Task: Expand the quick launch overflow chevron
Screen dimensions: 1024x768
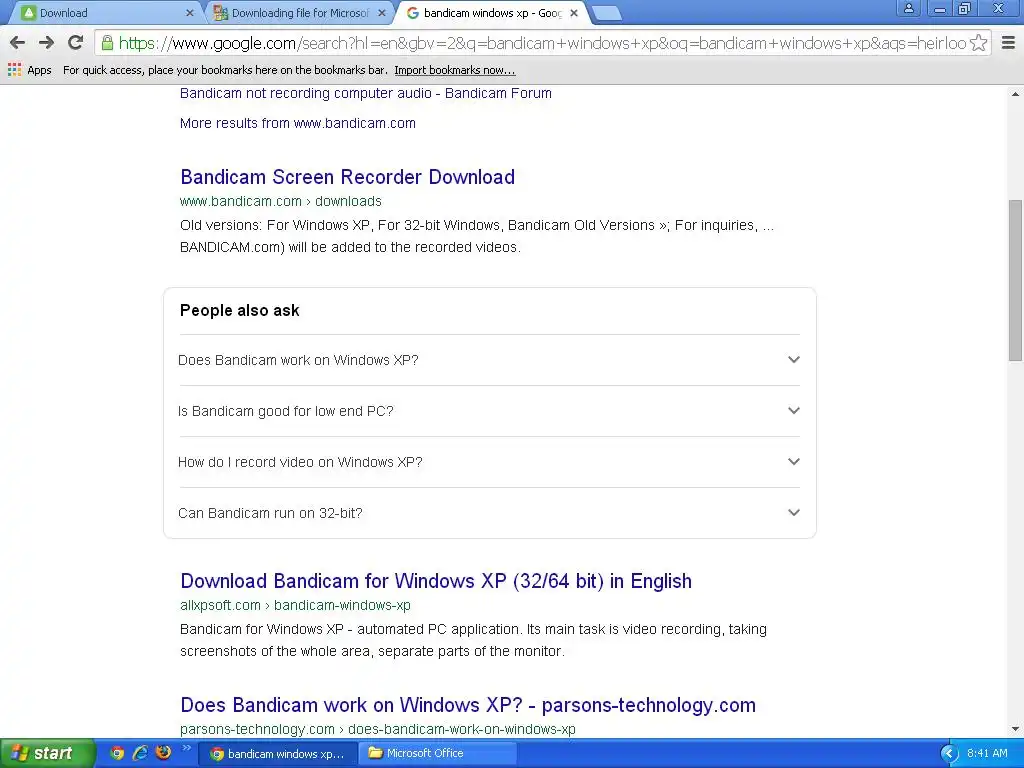Action: [x=186, y=748]
